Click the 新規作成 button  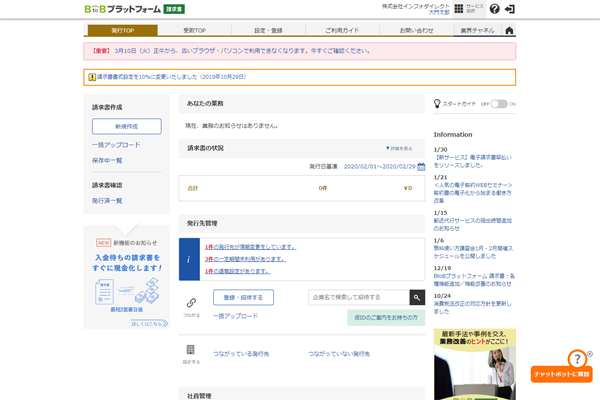pyautogui.click(x=126, y=126)
